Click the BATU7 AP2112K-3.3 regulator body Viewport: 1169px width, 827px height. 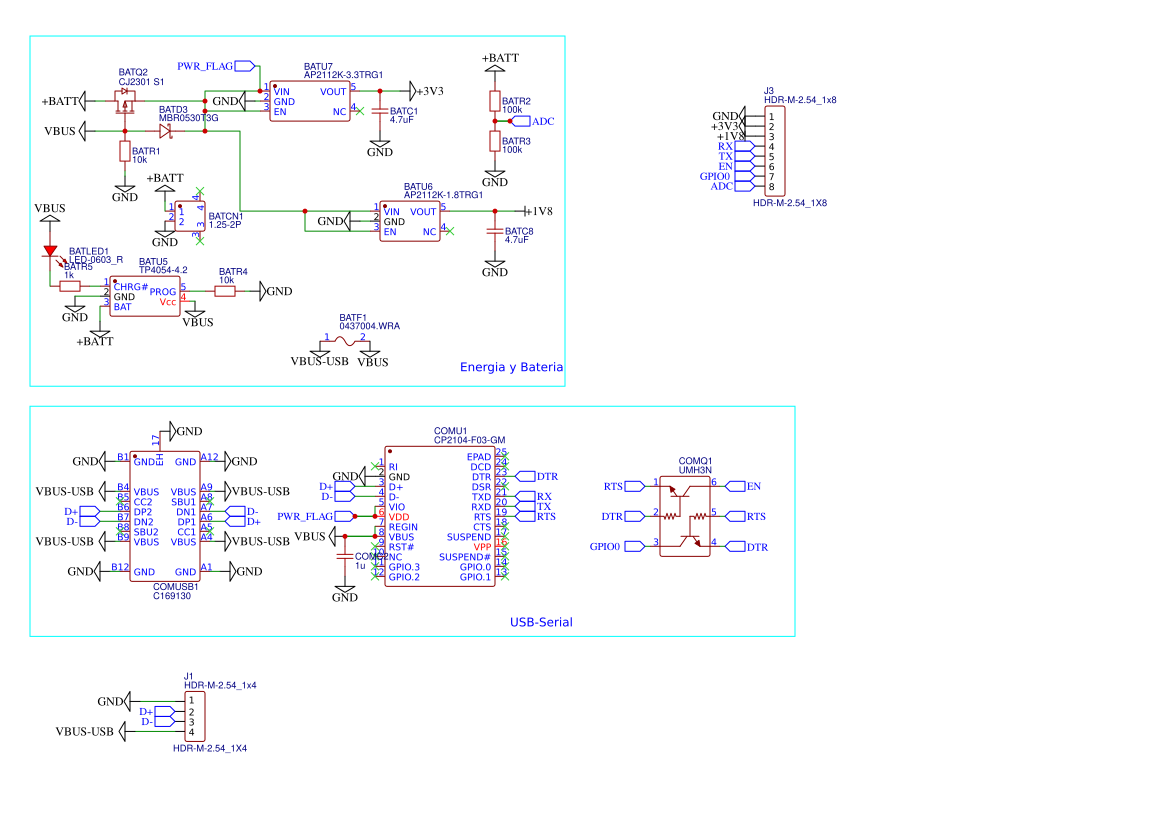coord(310,101)
